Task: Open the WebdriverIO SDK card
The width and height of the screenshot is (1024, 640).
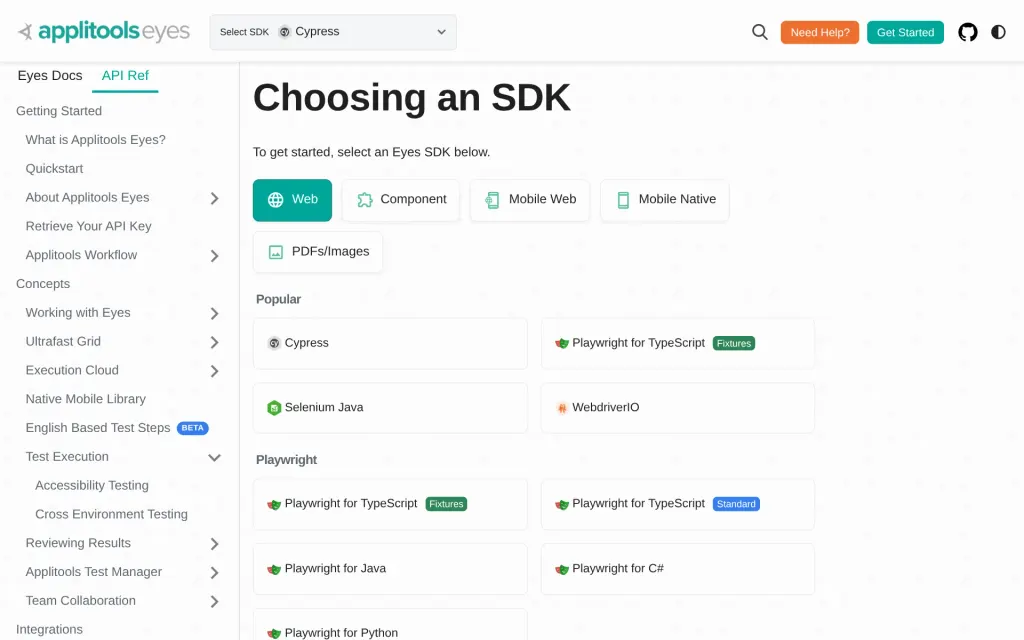Action: pyautogui.click(x=678, y=408)
